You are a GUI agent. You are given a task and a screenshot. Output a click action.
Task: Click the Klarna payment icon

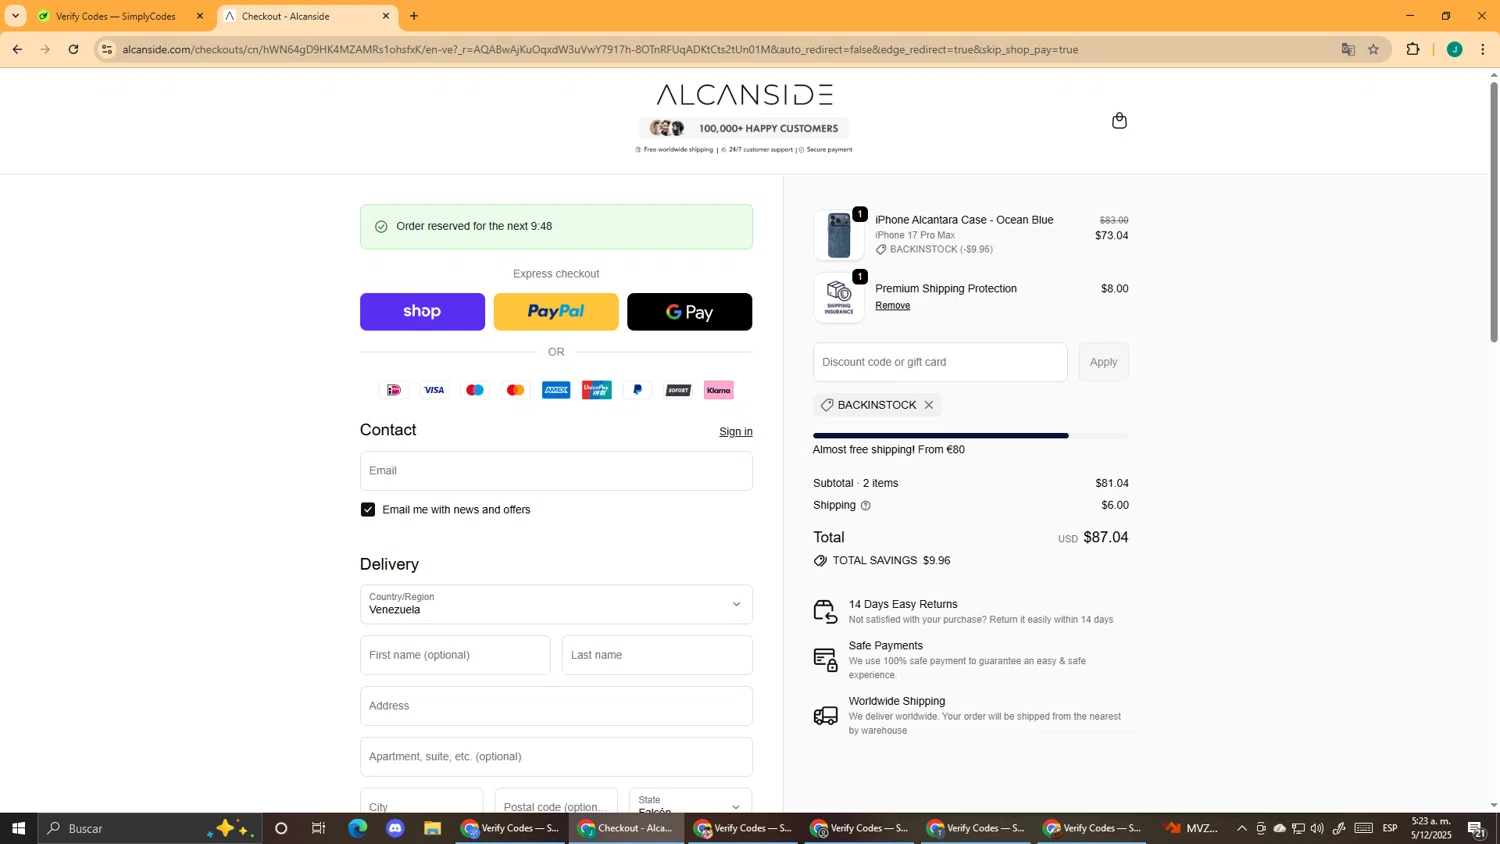click(719, 390)
